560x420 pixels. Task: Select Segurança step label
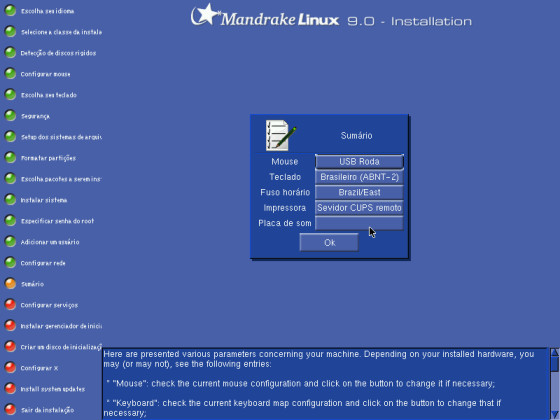35,116
